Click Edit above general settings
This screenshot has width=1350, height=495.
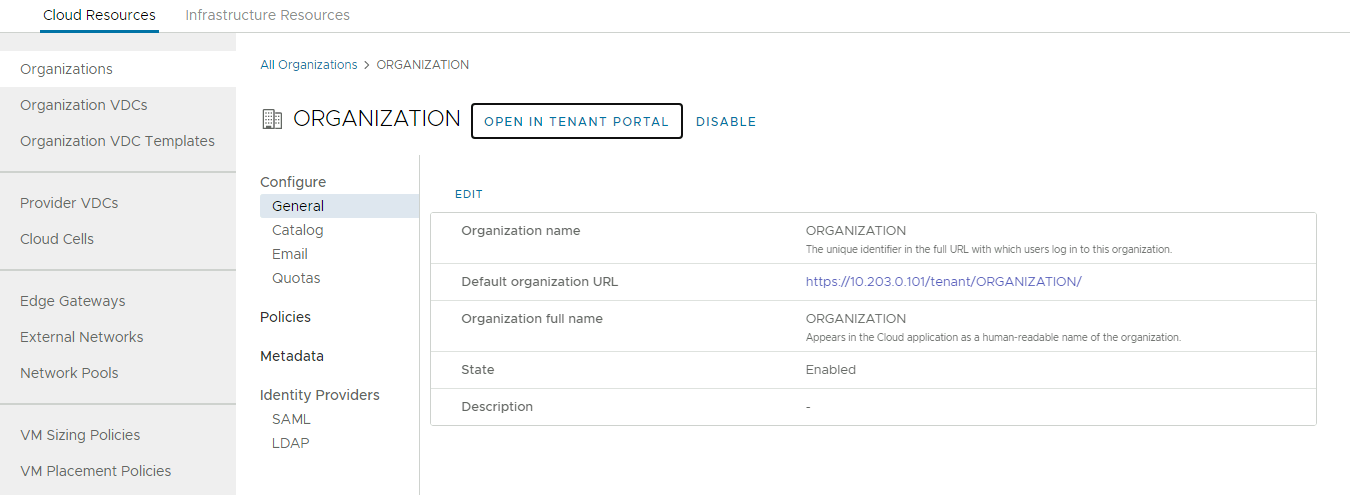click(469, 194)
